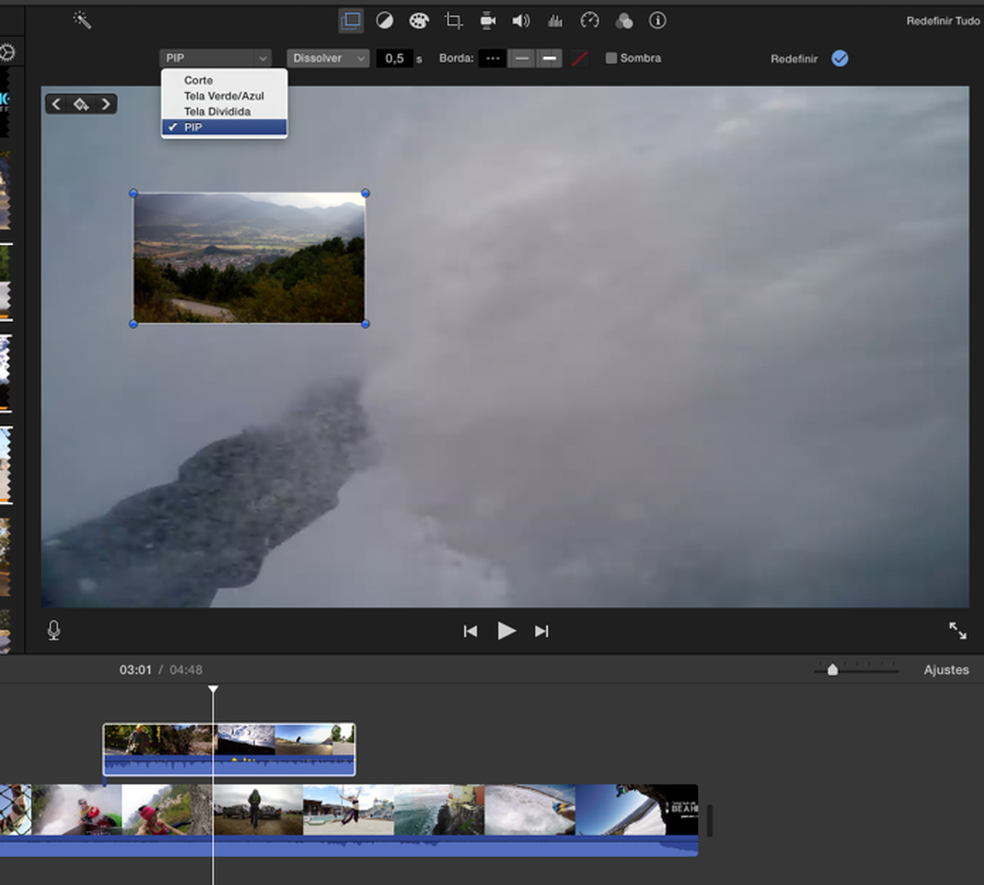Screen dimensions: 984x885
Task: Open the Ajustes timeline settings
Action: [946, 670]
